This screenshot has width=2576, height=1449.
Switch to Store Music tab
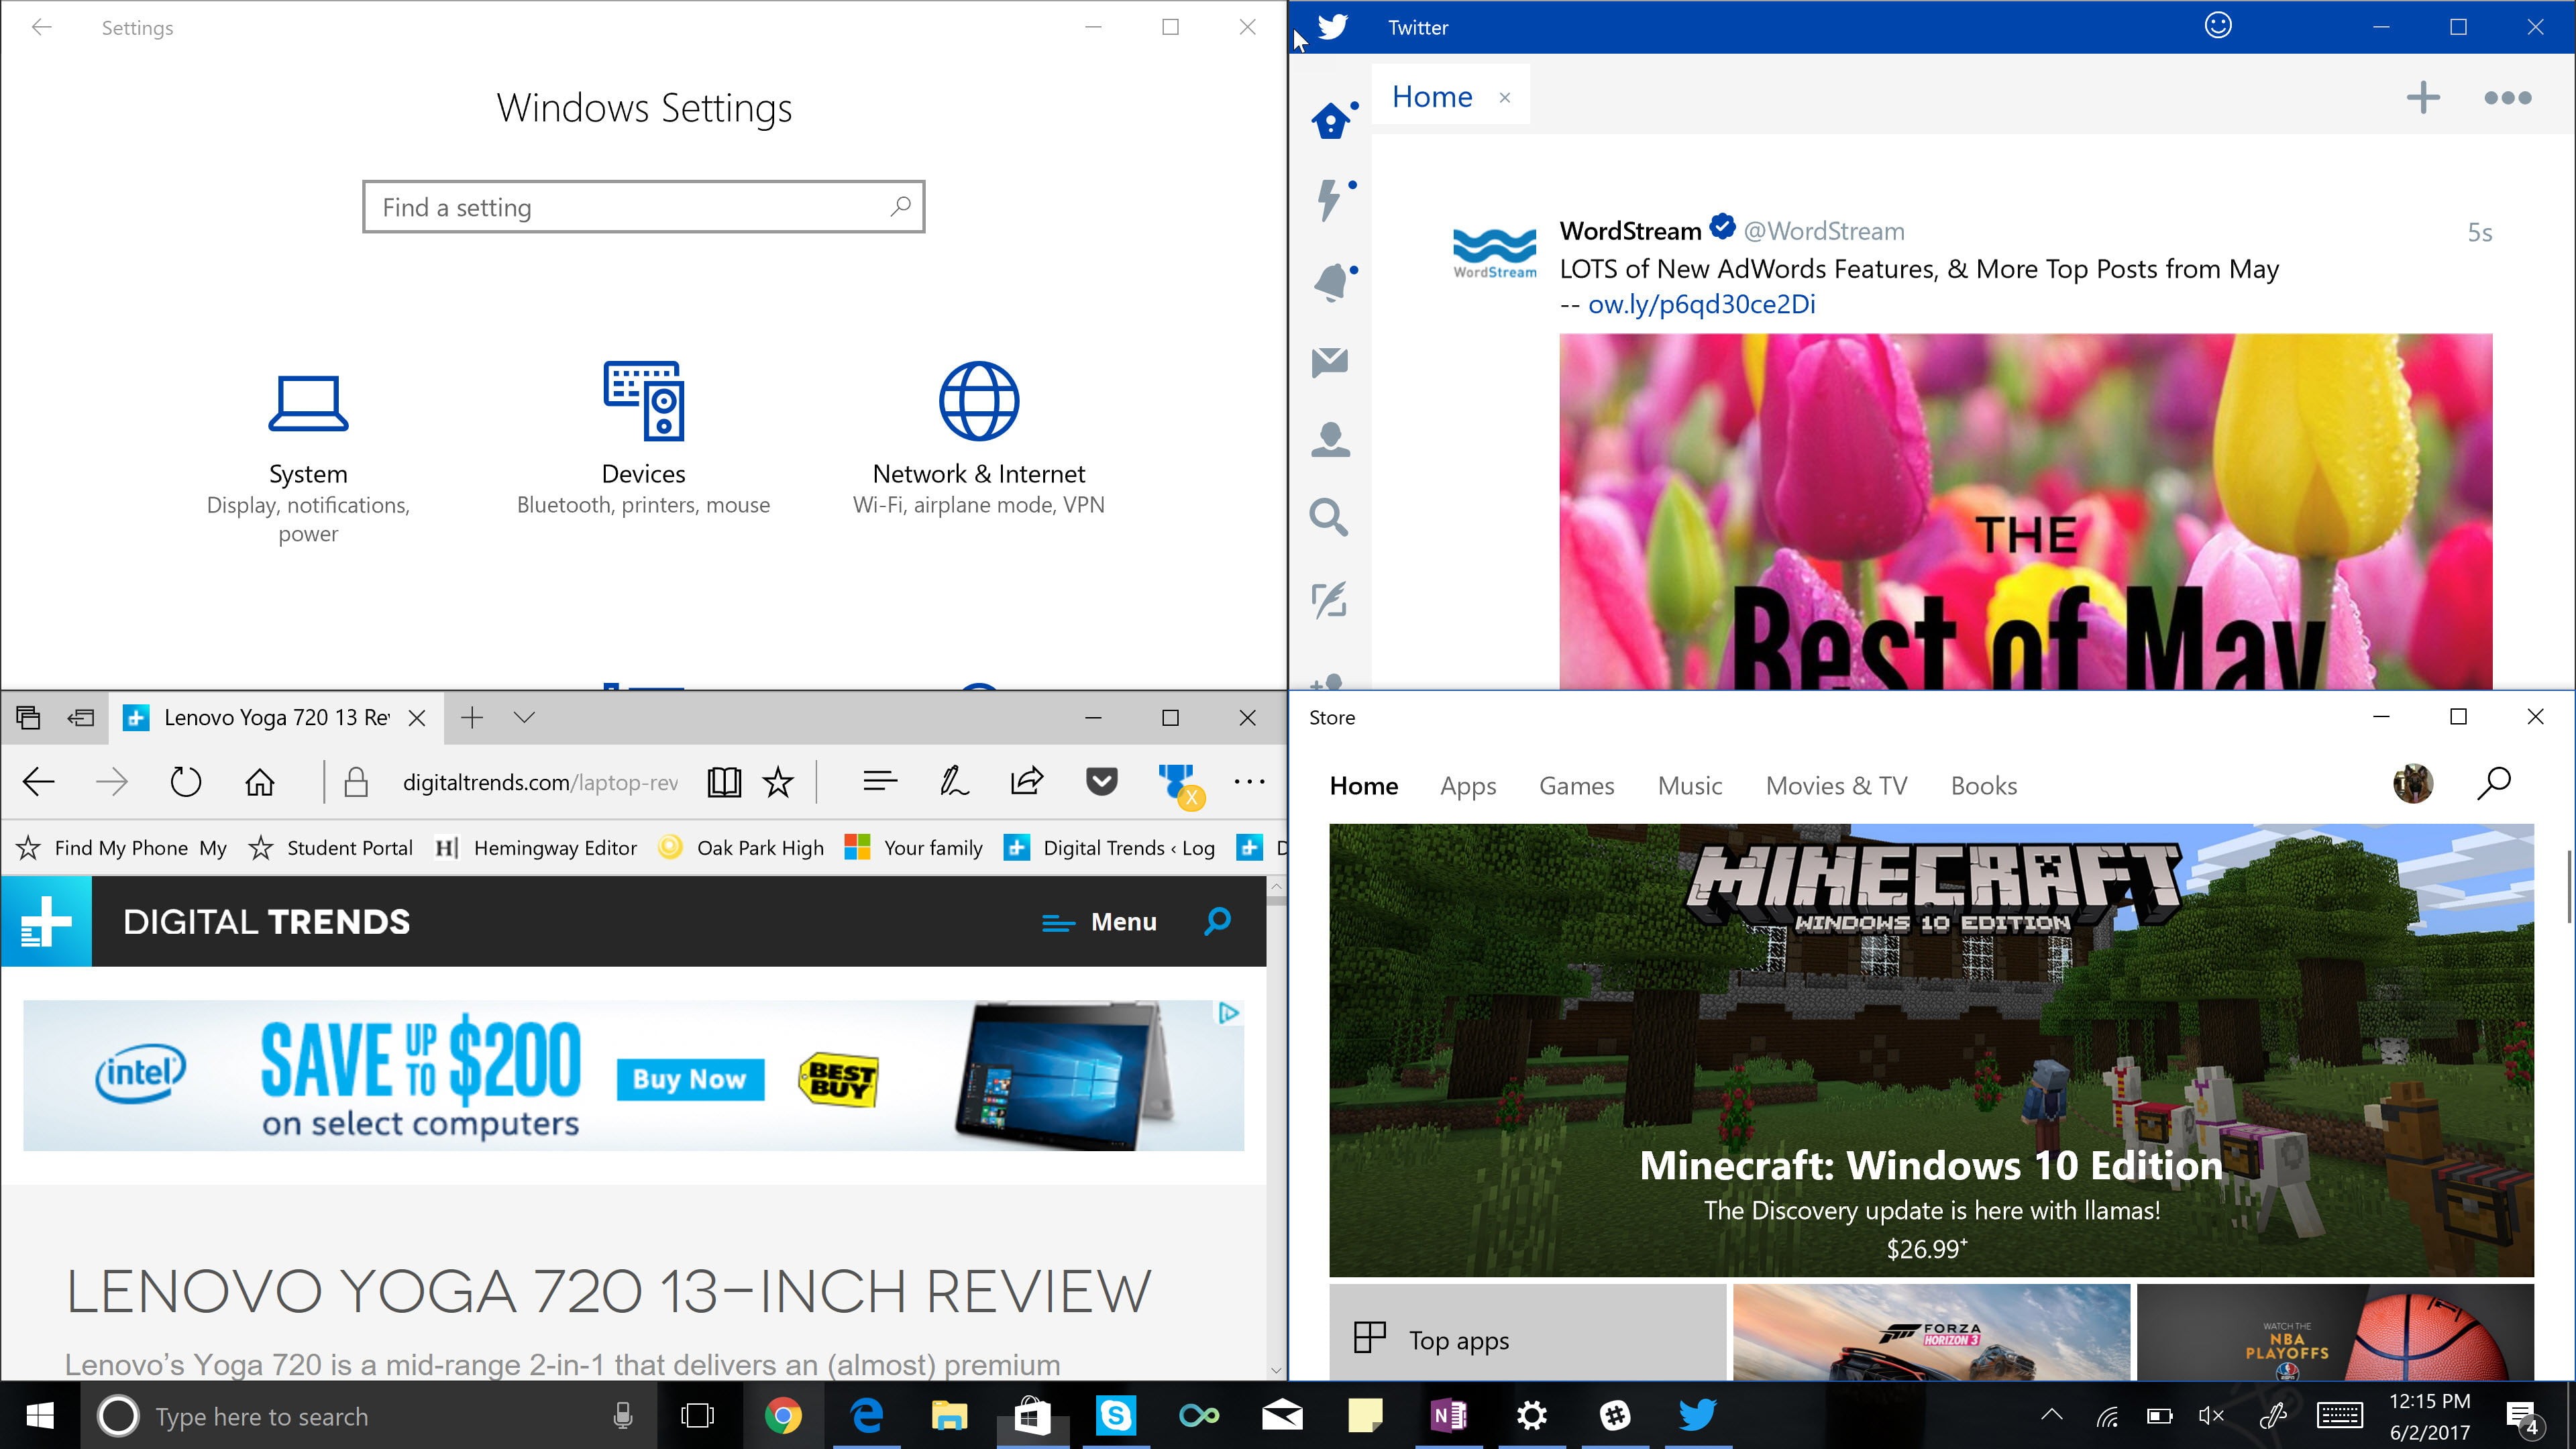point(1690,786)
